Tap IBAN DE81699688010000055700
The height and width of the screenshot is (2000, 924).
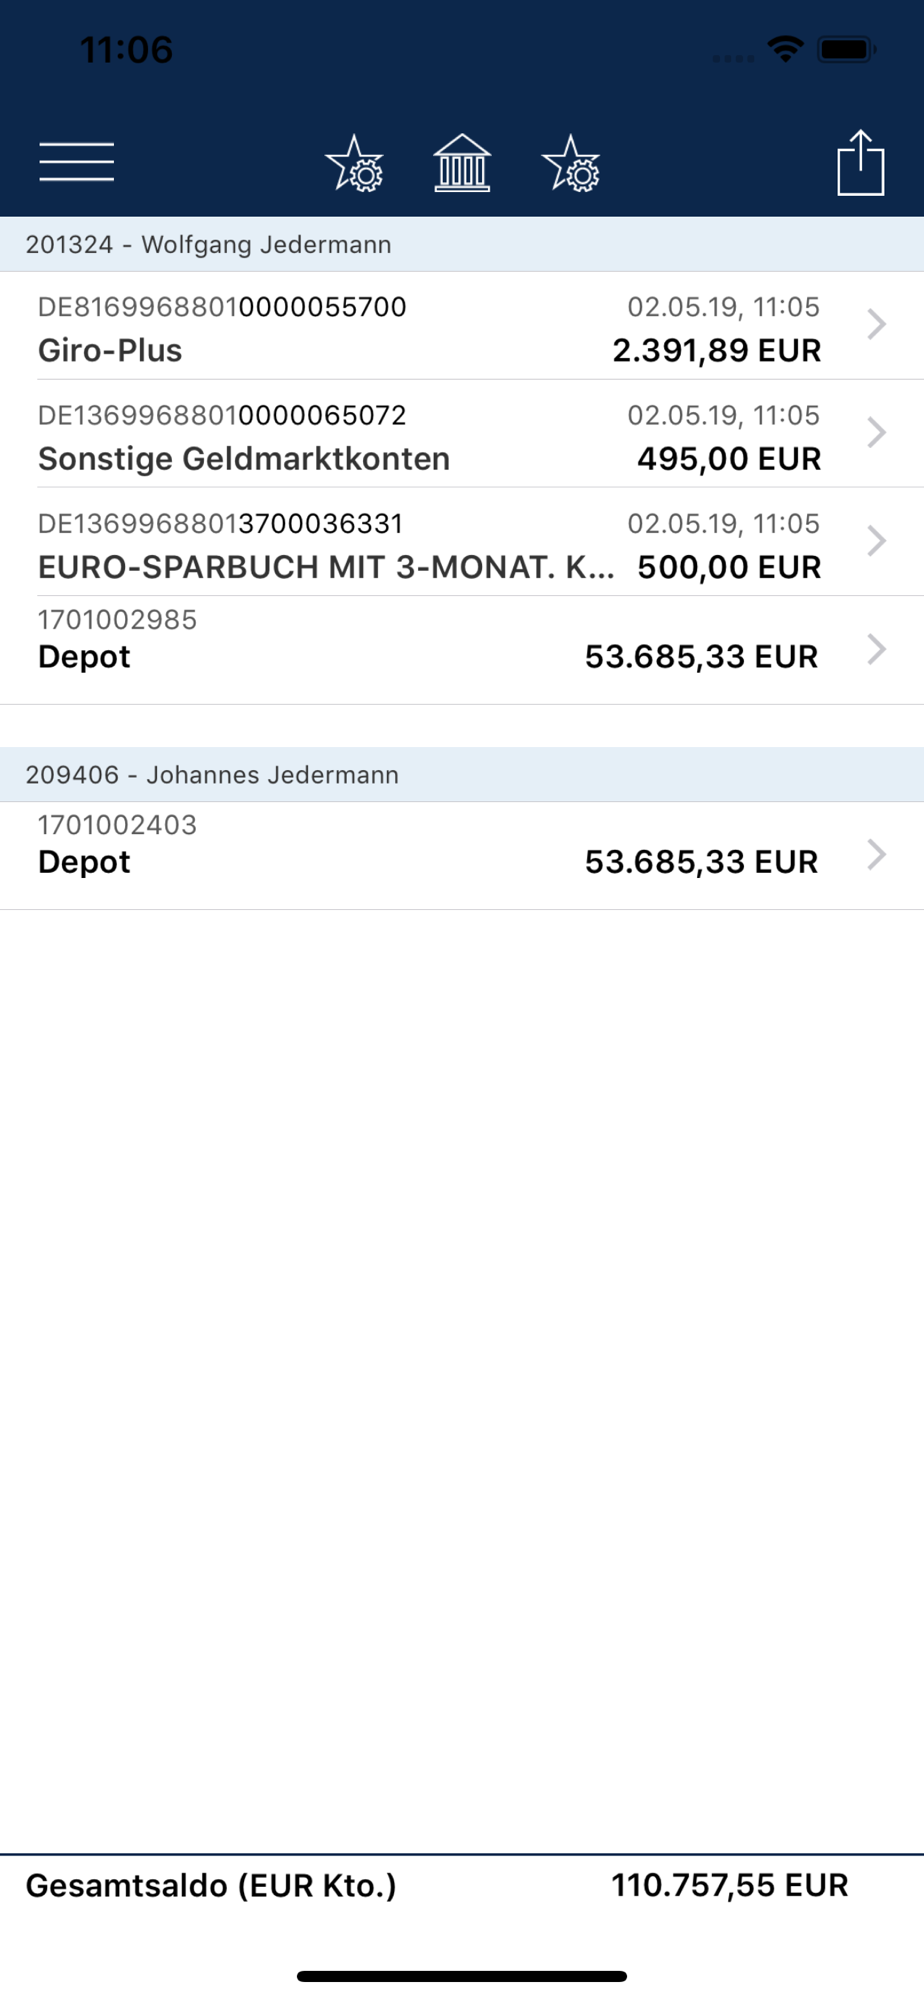coord(222,307)
